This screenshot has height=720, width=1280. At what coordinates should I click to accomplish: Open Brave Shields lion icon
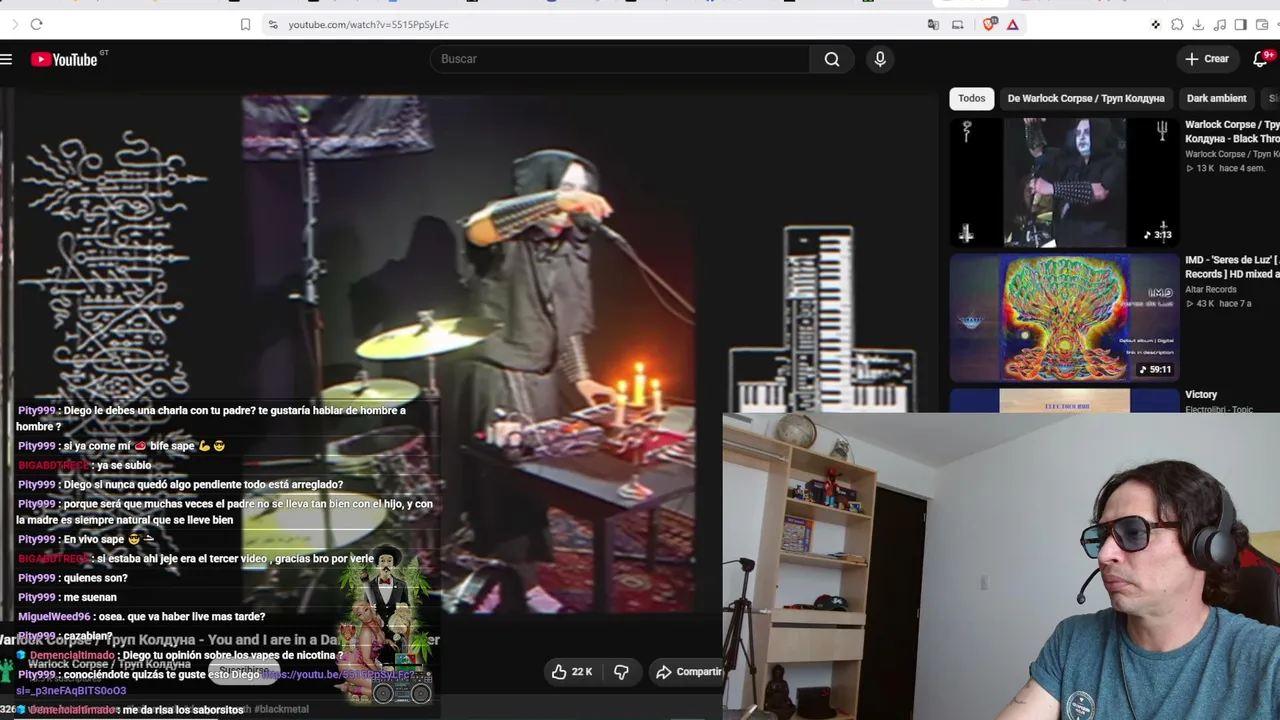click(x=990, y=24)
